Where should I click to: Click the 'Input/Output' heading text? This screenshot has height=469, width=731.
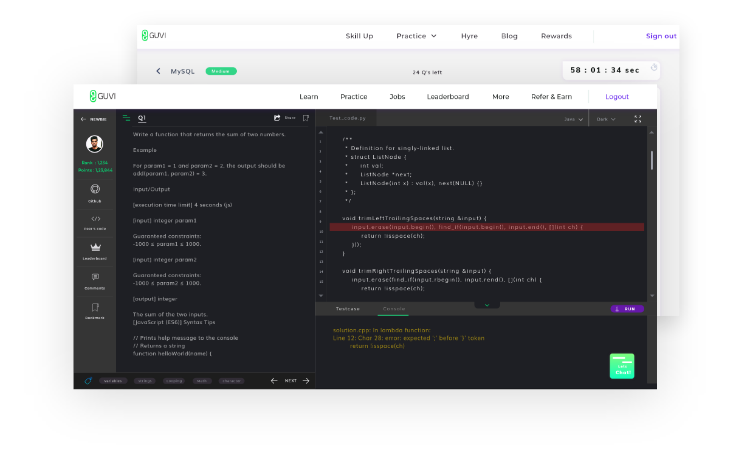point(151,189)
